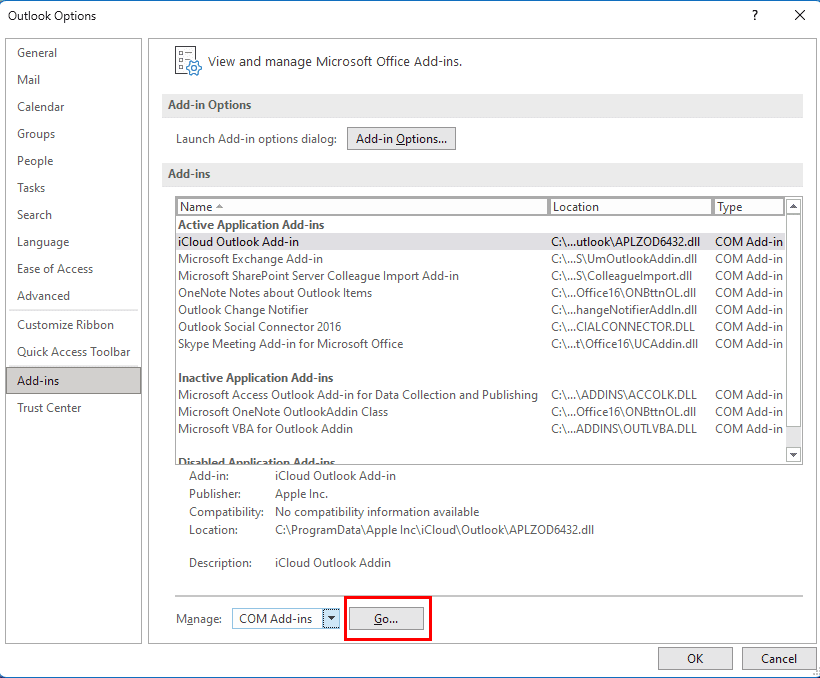Image resolution: width=820 pixels, height=678 pixels.
Task: Select SharePoint Server Colleague Import Add-in
Action: point(480,276)
